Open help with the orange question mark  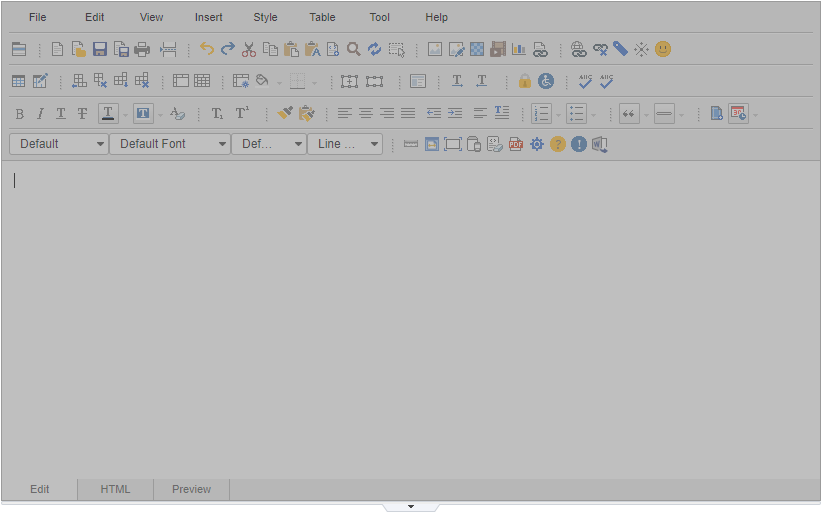pos(558,144)
